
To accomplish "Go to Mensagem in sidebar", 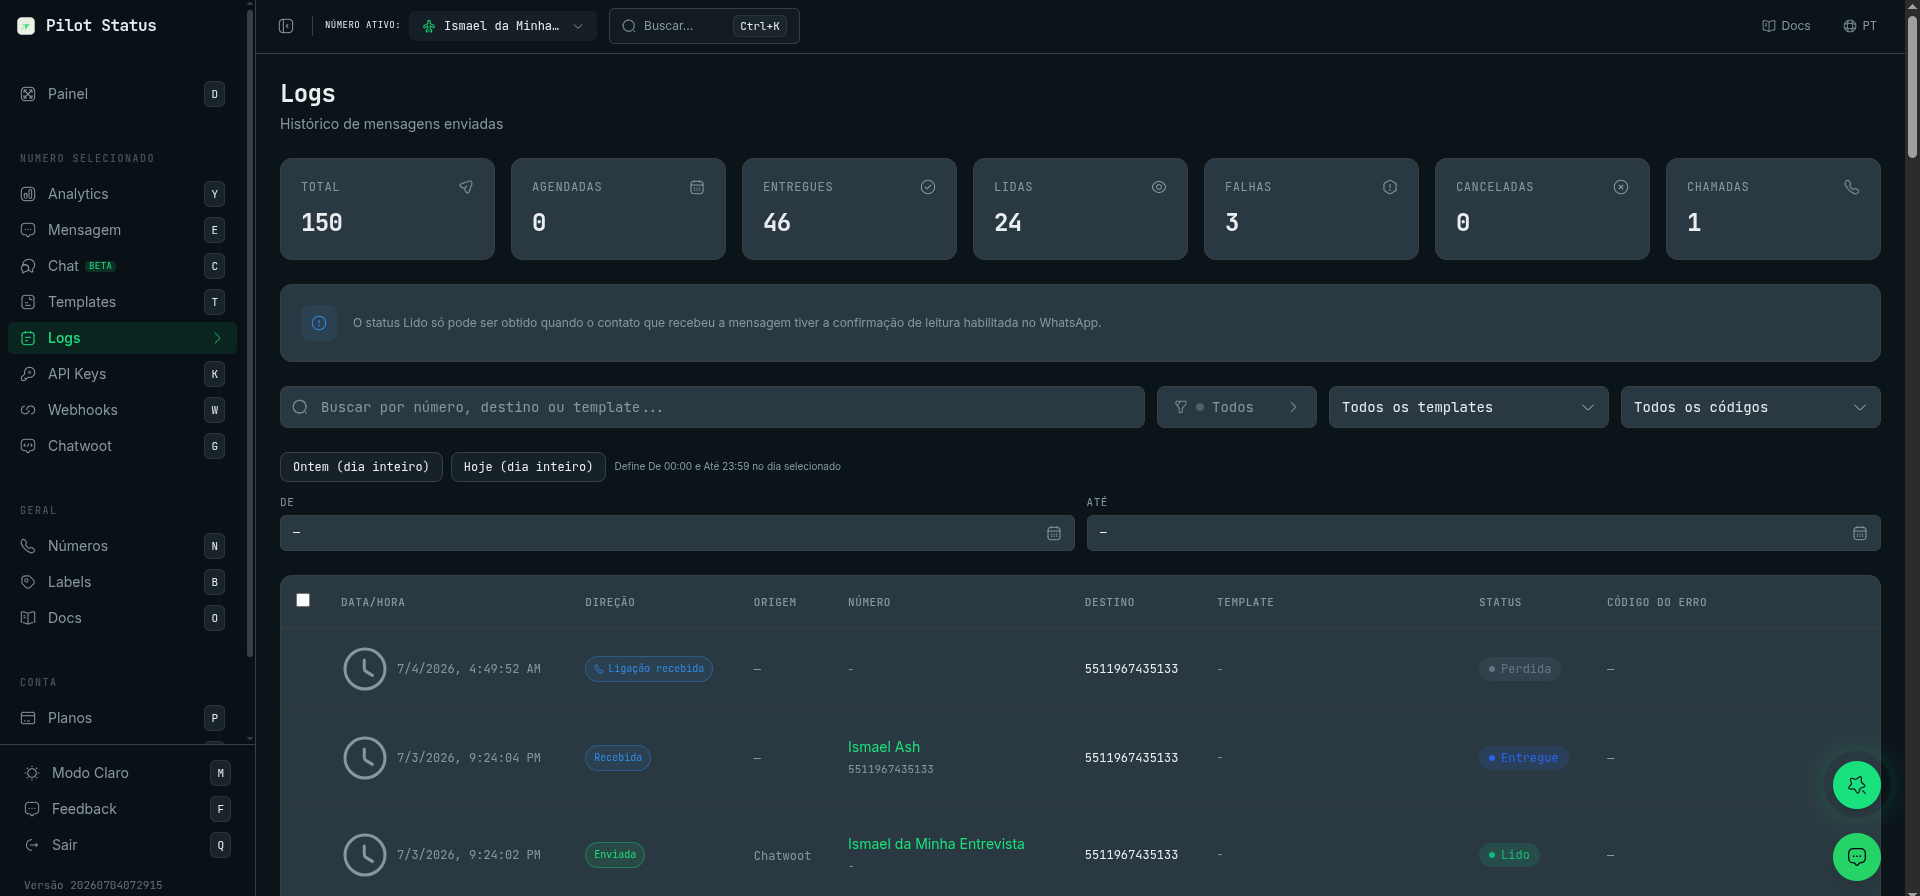I will 122,230.
